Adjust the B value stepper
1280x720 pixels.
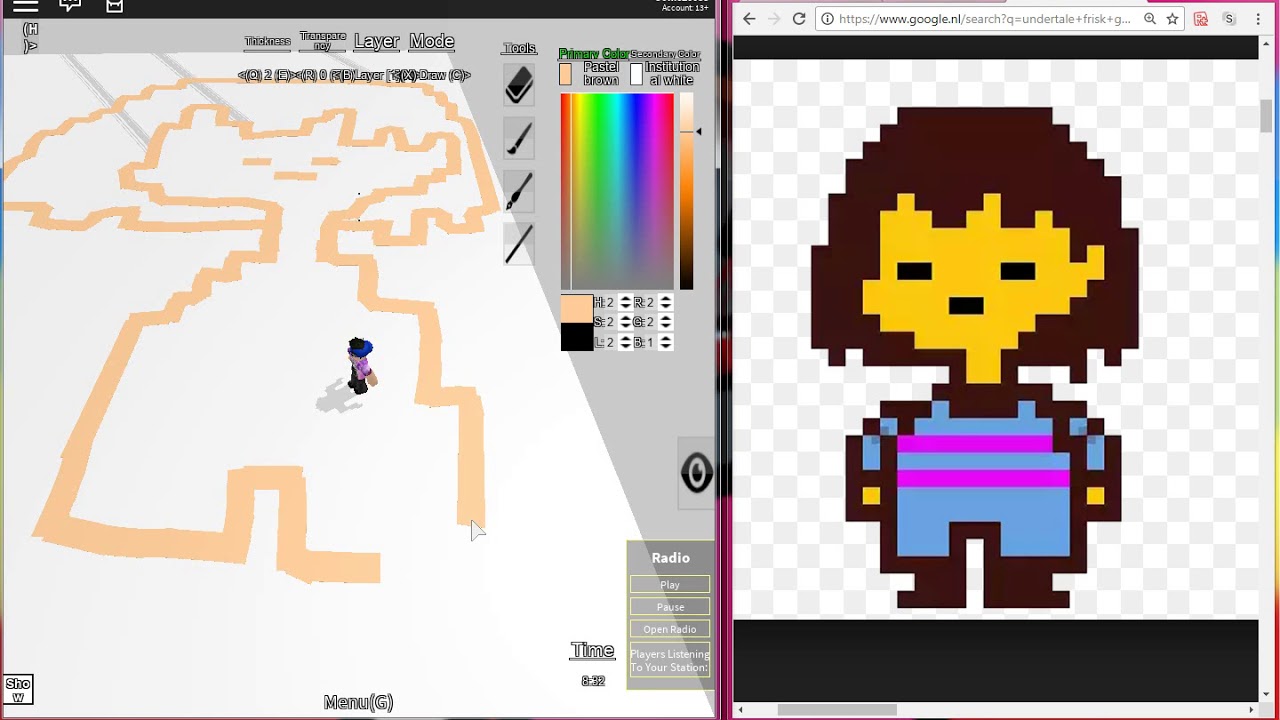click(665, 342)
